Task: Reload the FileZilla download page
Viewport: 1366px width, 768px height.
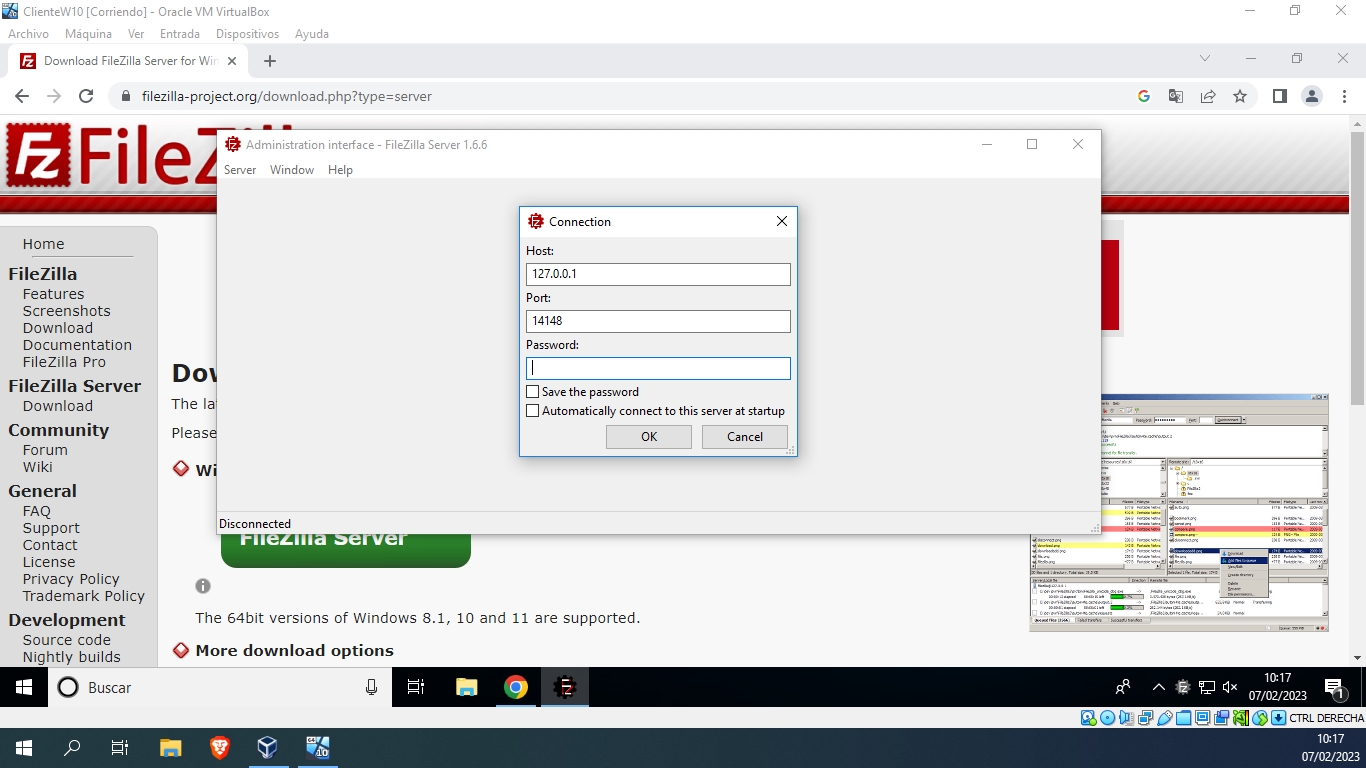Action: tap(86, 96)
